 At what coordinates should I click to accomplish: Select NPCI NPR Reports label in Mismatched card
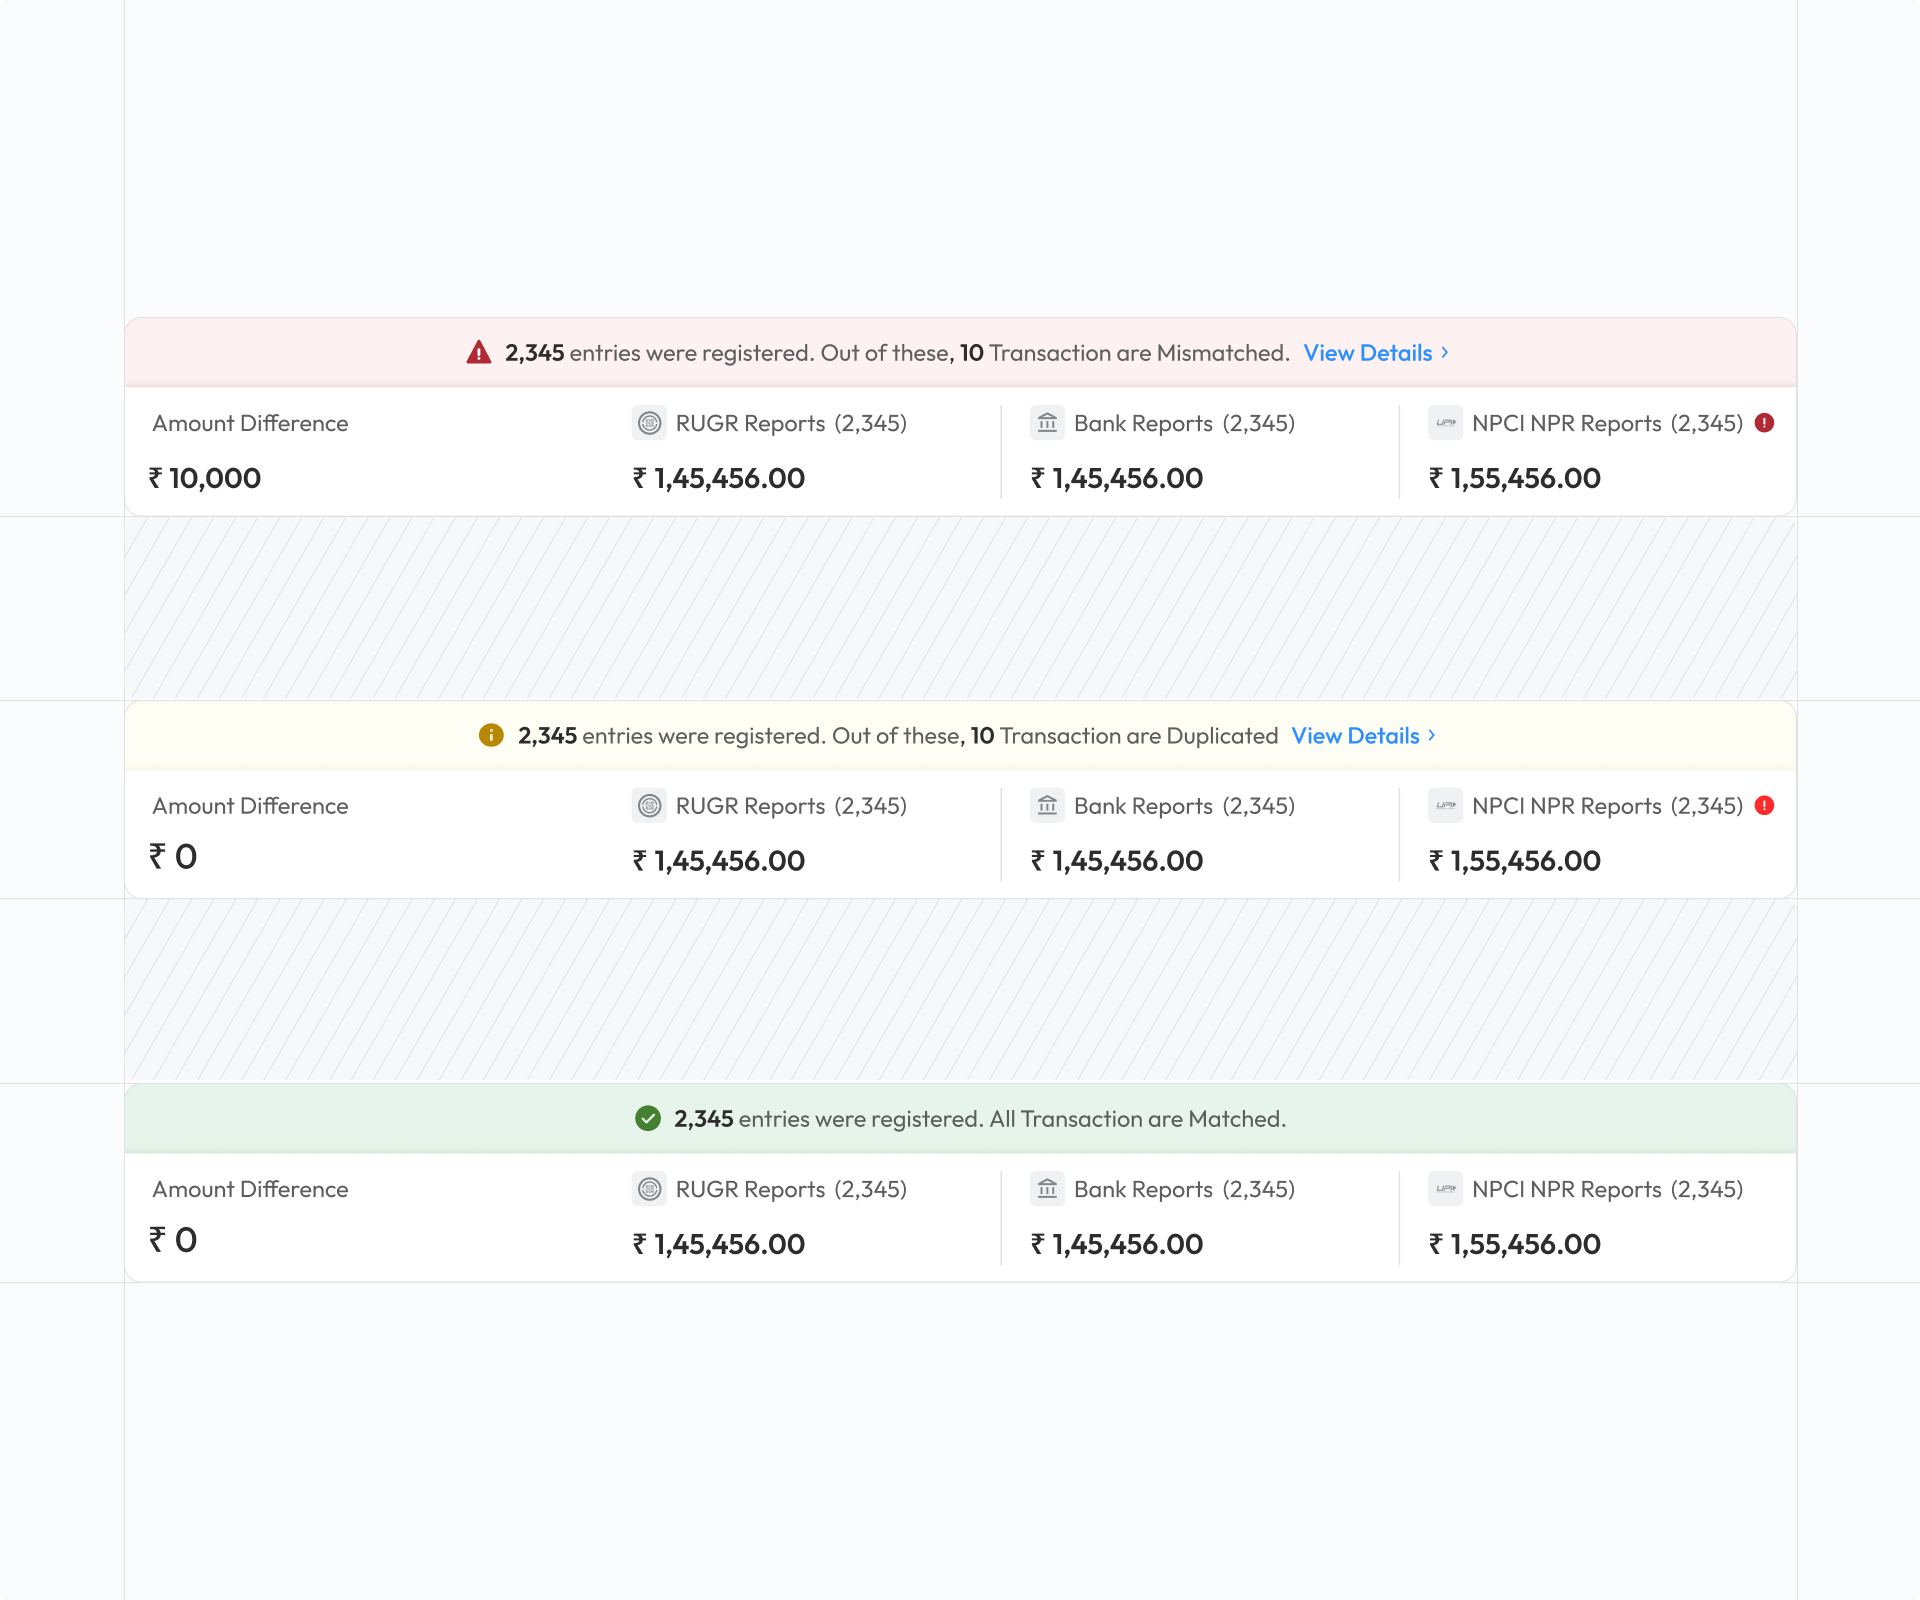click(1567, 423)
